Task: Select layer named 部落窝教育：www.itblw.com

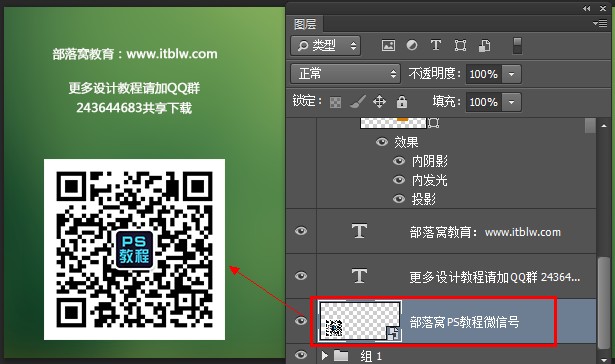Action: pos(485,232)
